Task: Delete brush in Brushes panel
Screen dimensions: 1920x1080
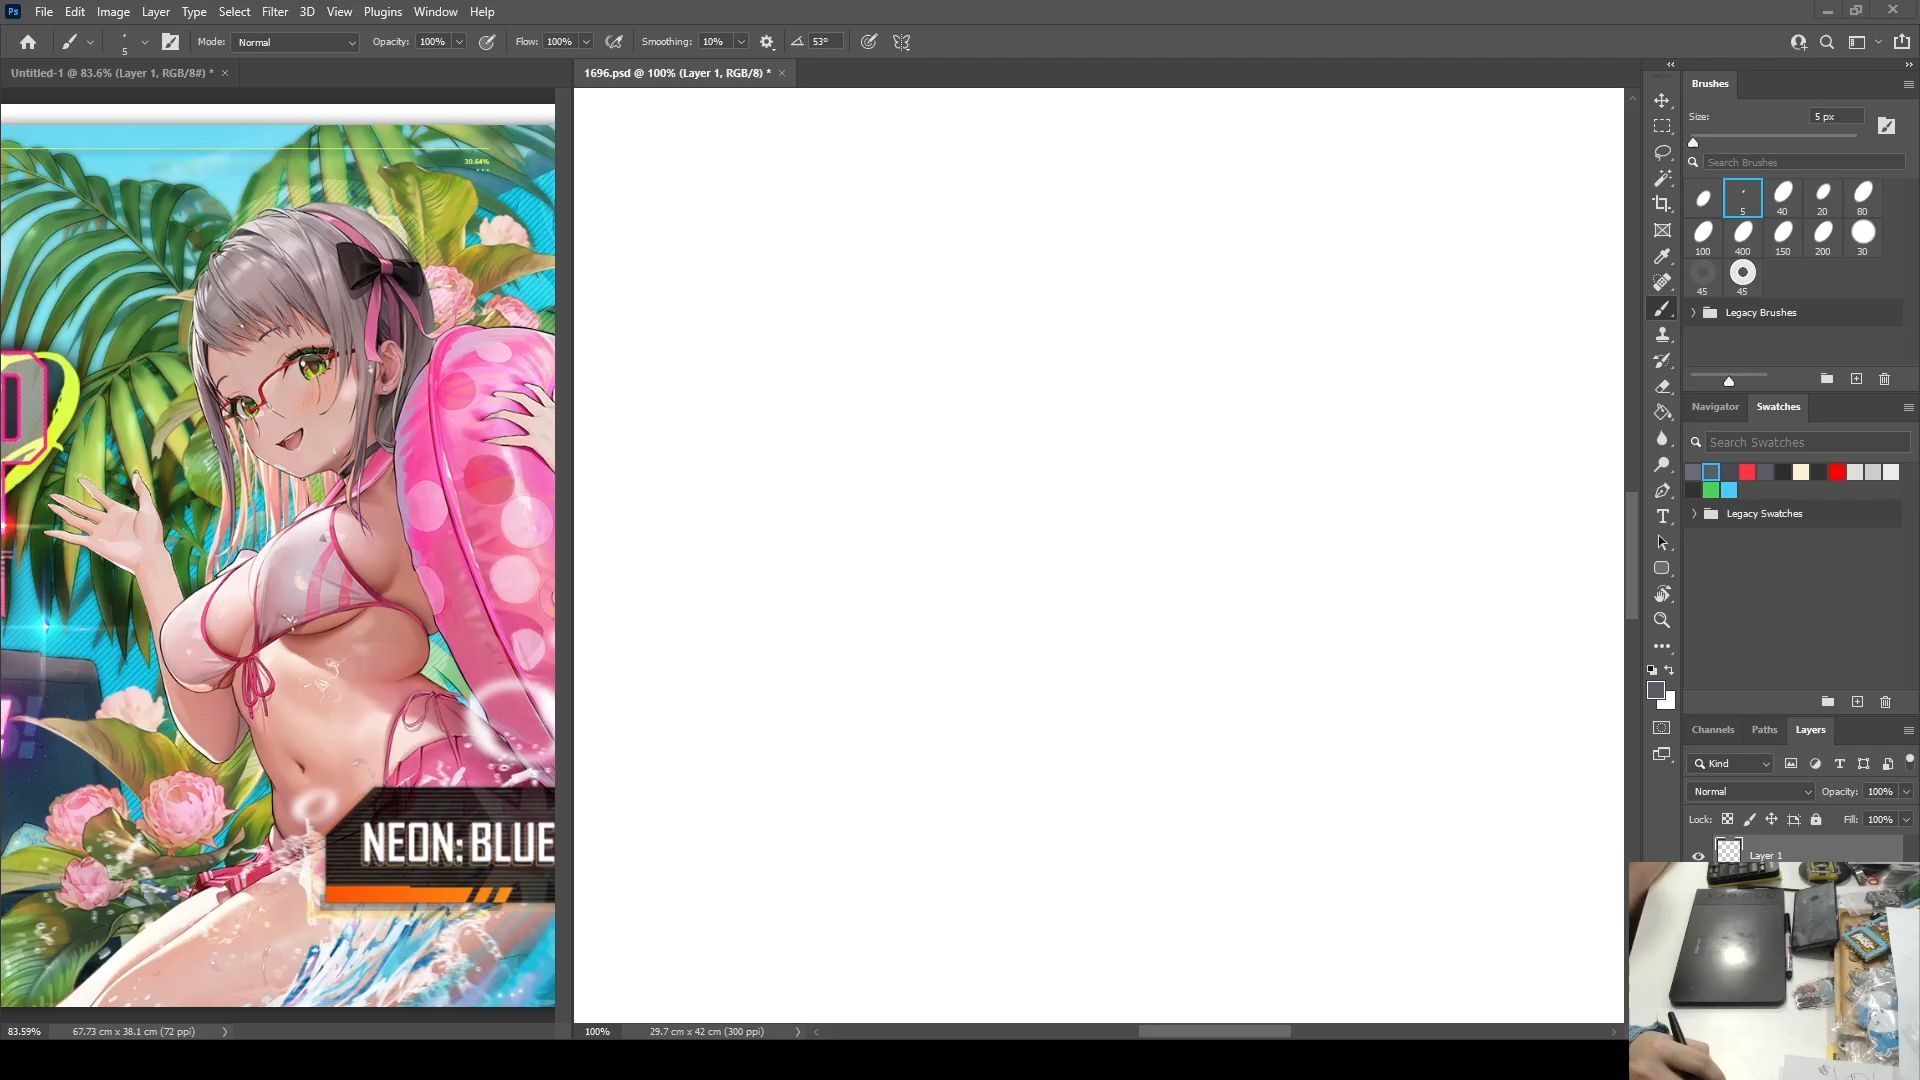Action: 1885,379
